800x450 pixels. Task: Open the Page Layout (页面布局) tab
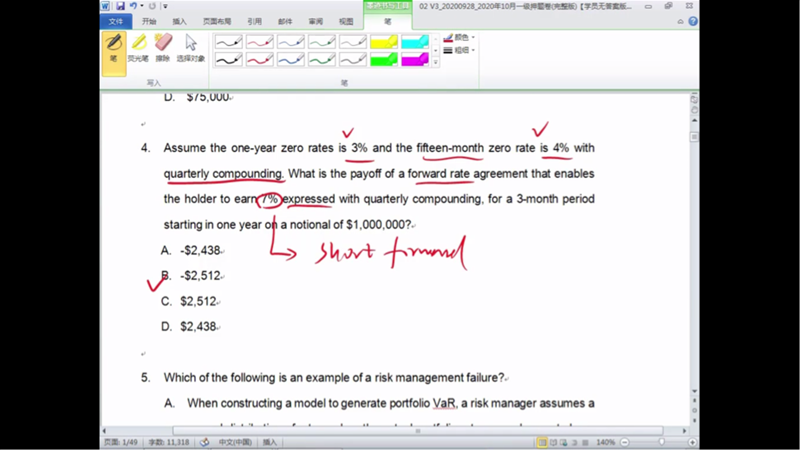[x=217, y=21]
